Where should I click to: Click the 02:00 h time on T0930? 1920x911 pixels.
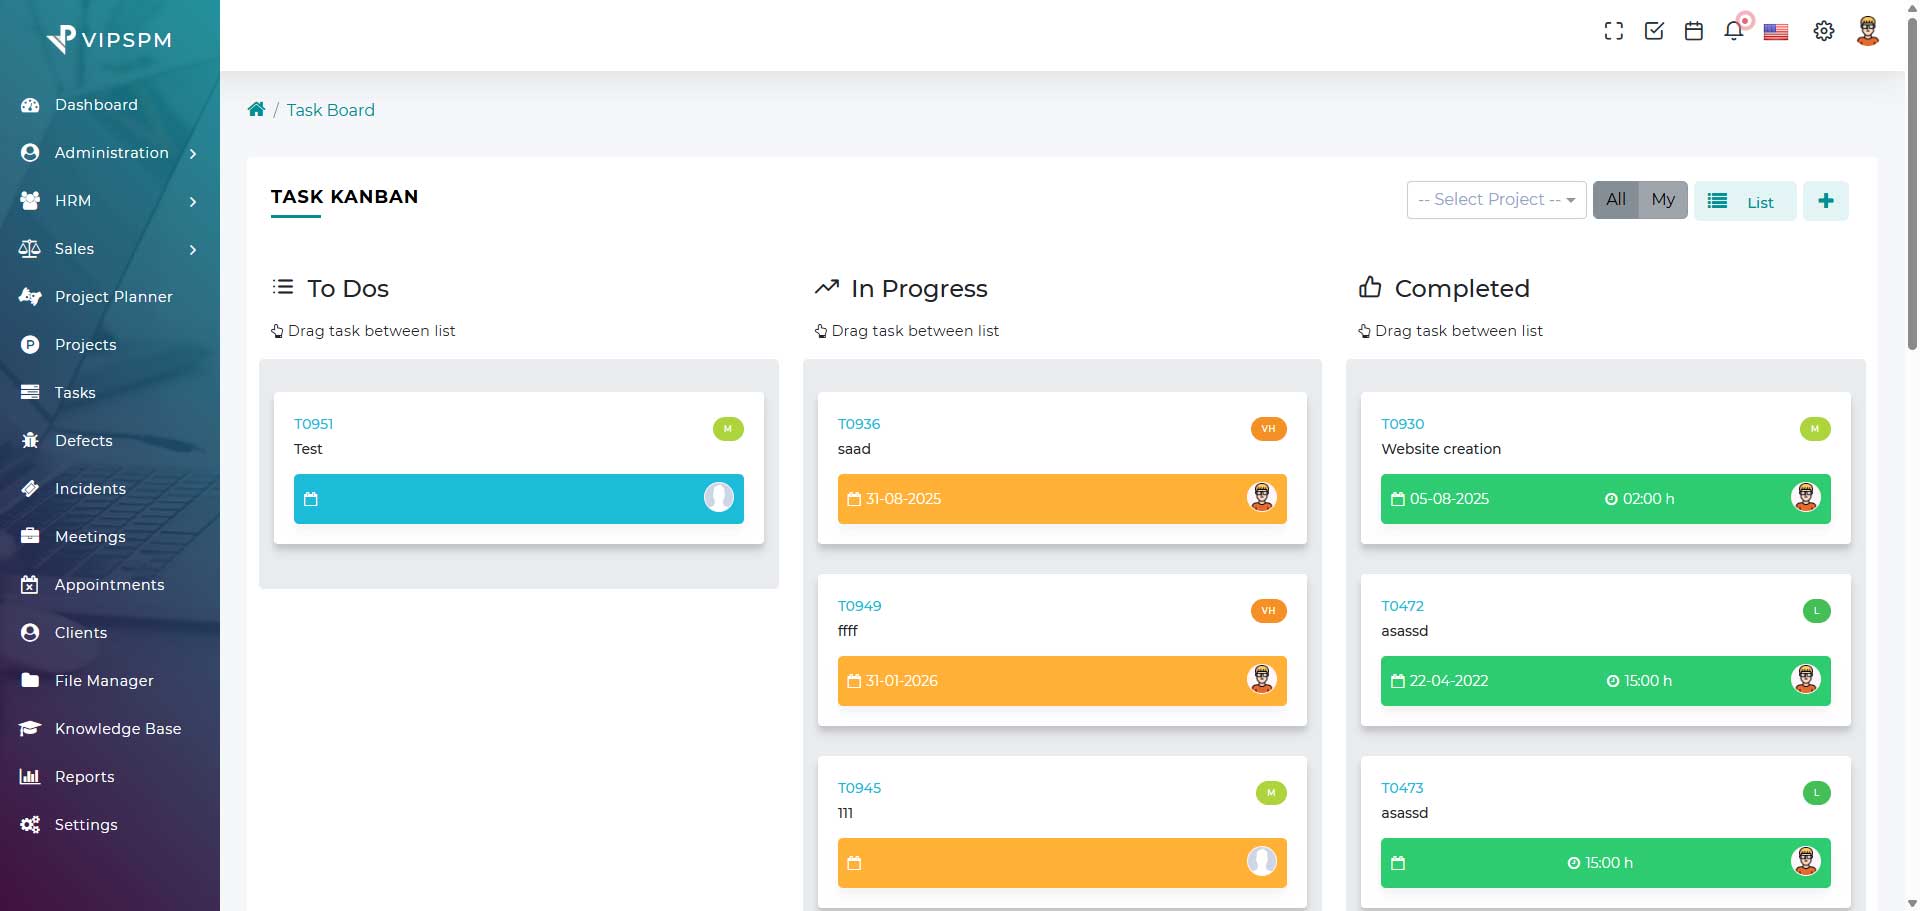pos(1640,499)
